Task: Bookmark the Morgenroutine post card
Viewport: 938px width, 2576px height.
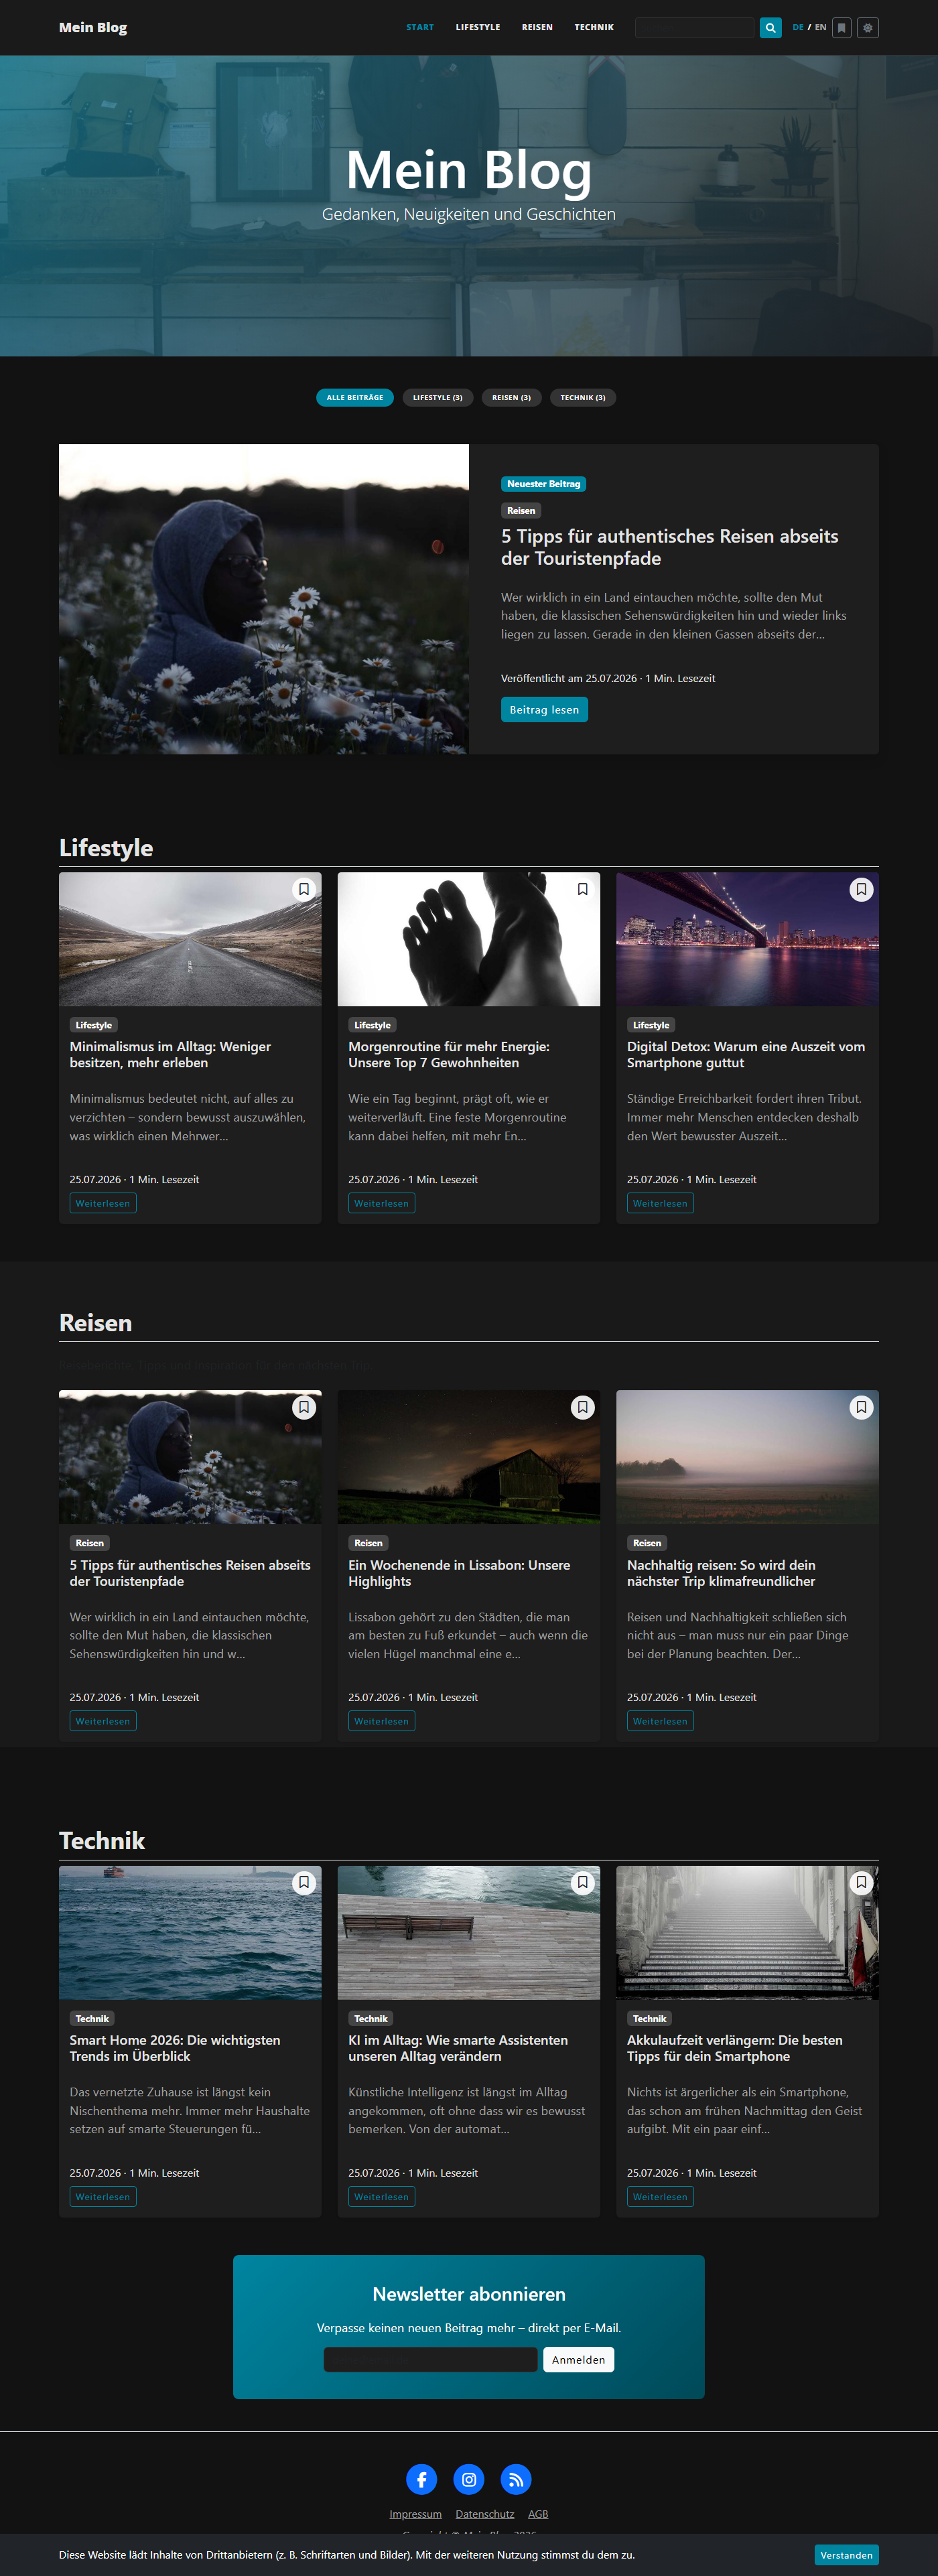Action: [582, 889]
